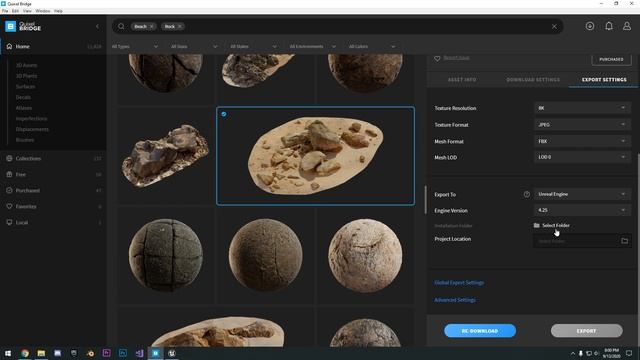Open Unreal Engine from the taskbar
Screen dimensions: 640x360
click(172, 353)
